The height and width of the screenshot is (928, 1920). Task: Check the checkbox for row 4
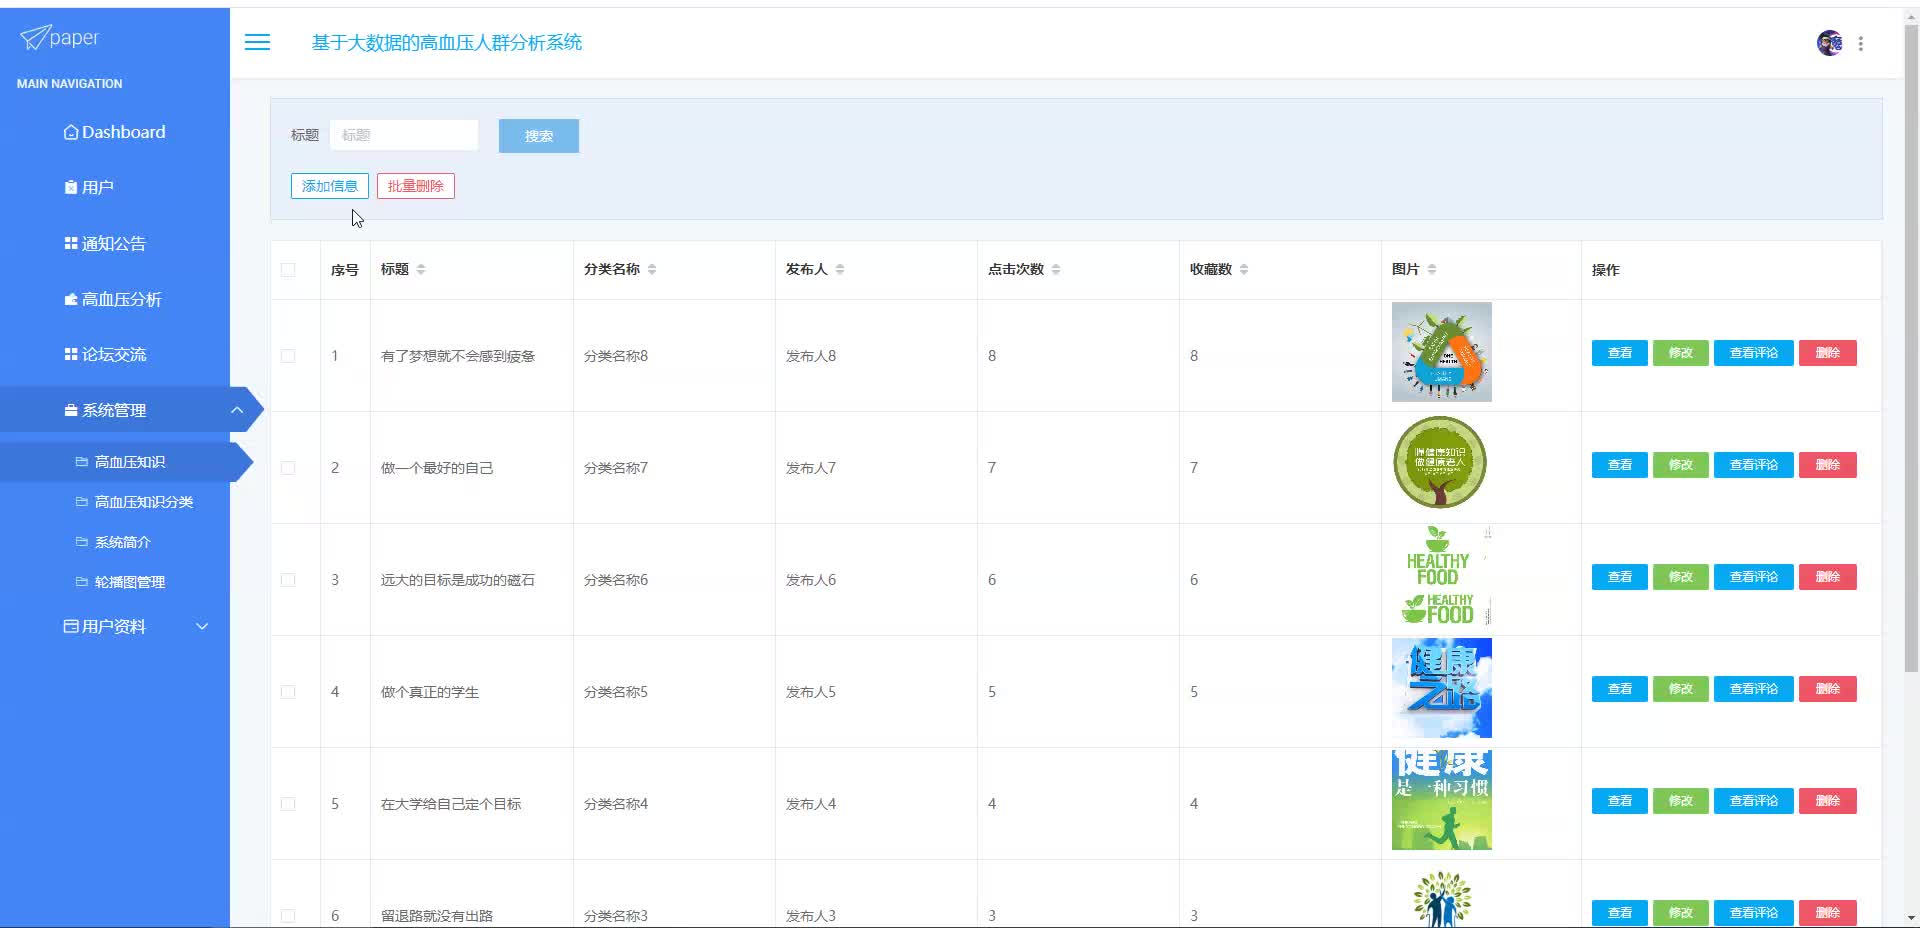point(288,692)
